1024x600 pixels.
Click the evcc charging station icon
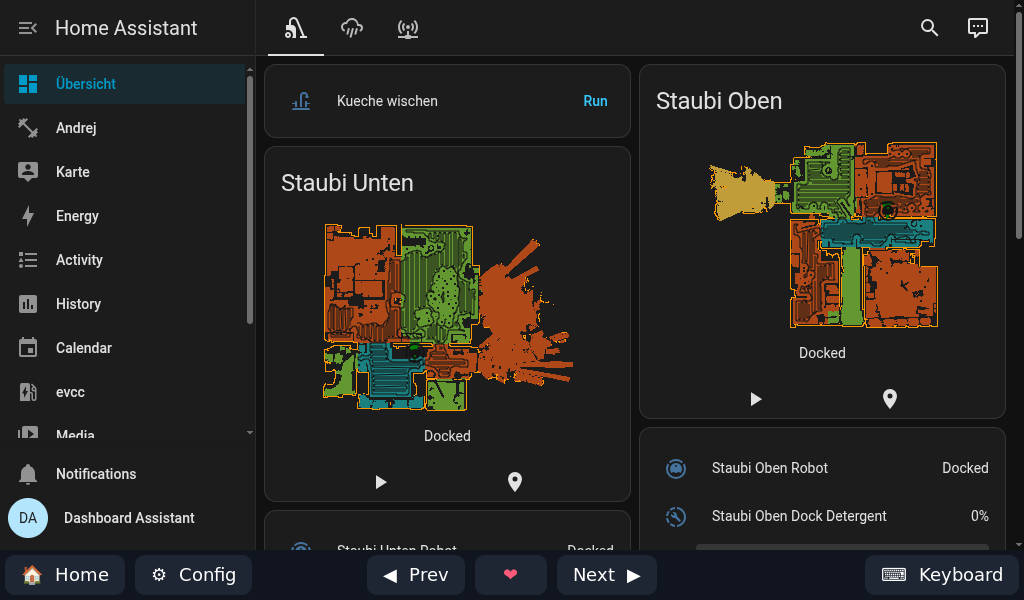(27, 392)
